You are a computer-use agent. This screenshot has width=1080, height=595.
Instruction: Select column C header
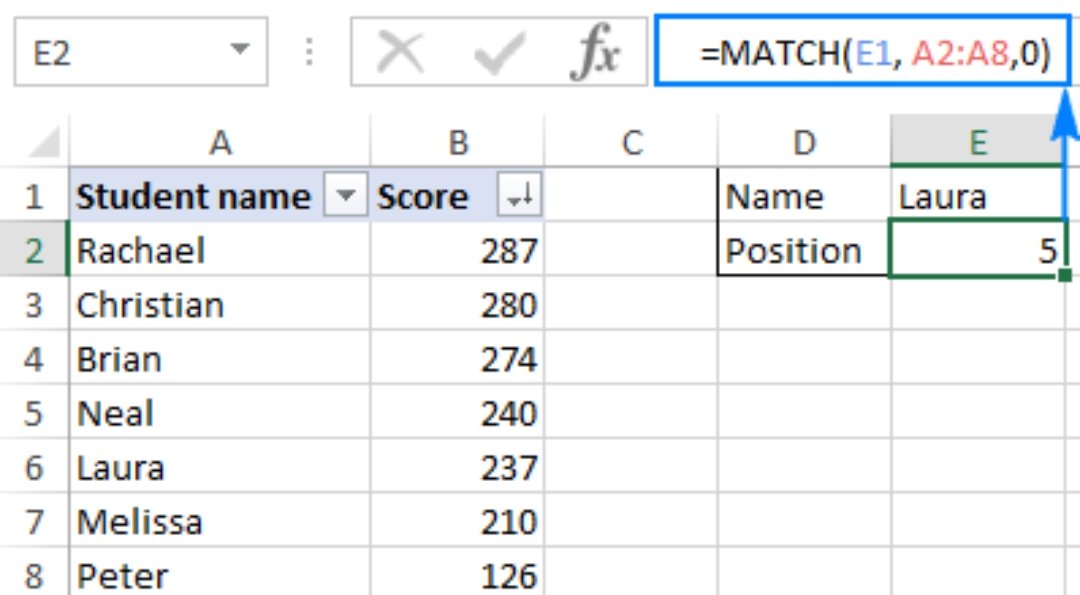tap(631, 143)
